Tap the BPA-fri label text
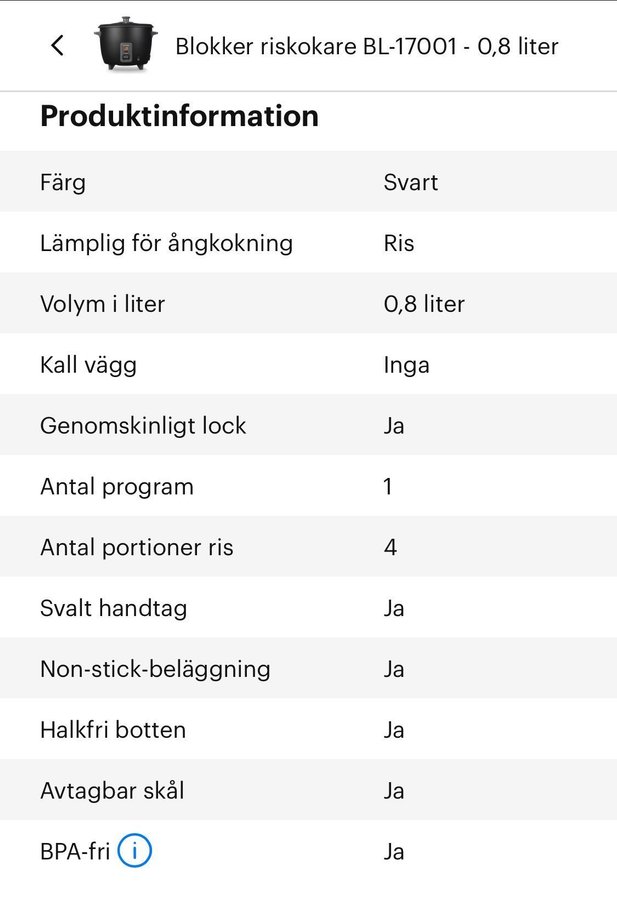The image size is (617, 900). click(x=75, y=852)
